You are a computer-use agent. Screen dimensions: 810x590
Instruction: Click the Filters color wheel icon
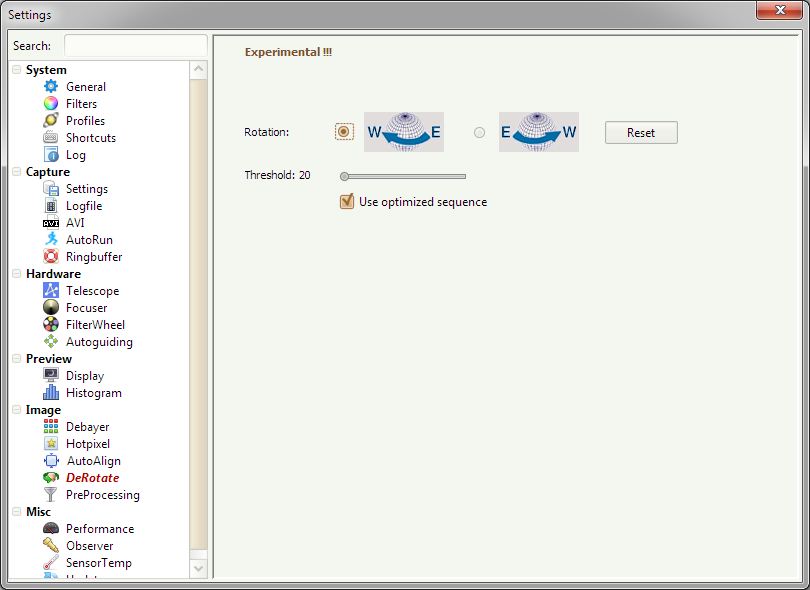(x=51, y=103)
